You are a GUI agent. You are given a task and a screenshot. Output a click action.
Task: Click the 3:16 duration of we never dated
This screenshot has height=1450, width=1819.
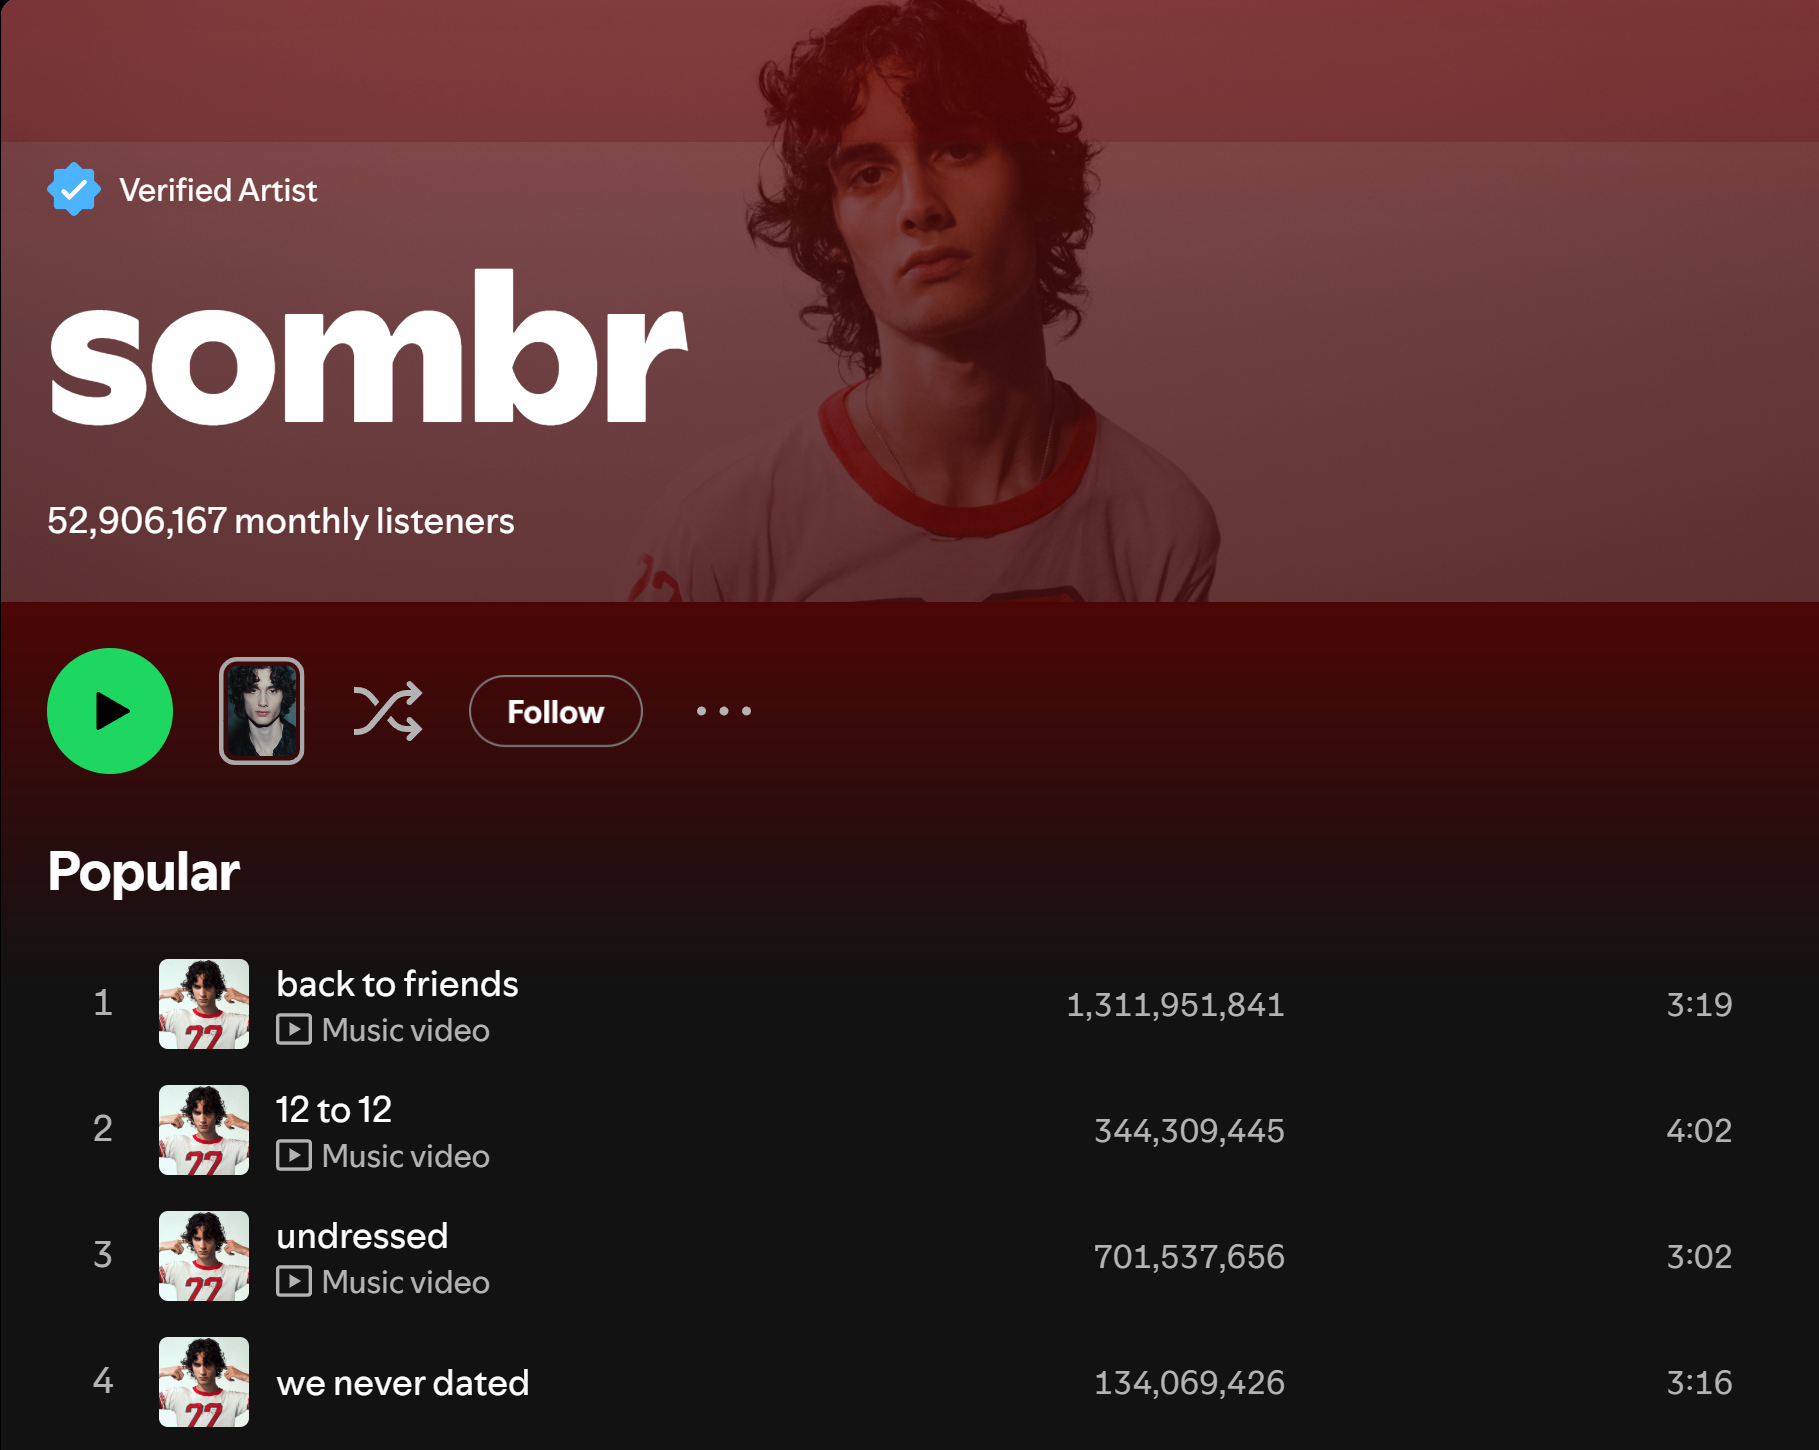click(1699, 1383)
